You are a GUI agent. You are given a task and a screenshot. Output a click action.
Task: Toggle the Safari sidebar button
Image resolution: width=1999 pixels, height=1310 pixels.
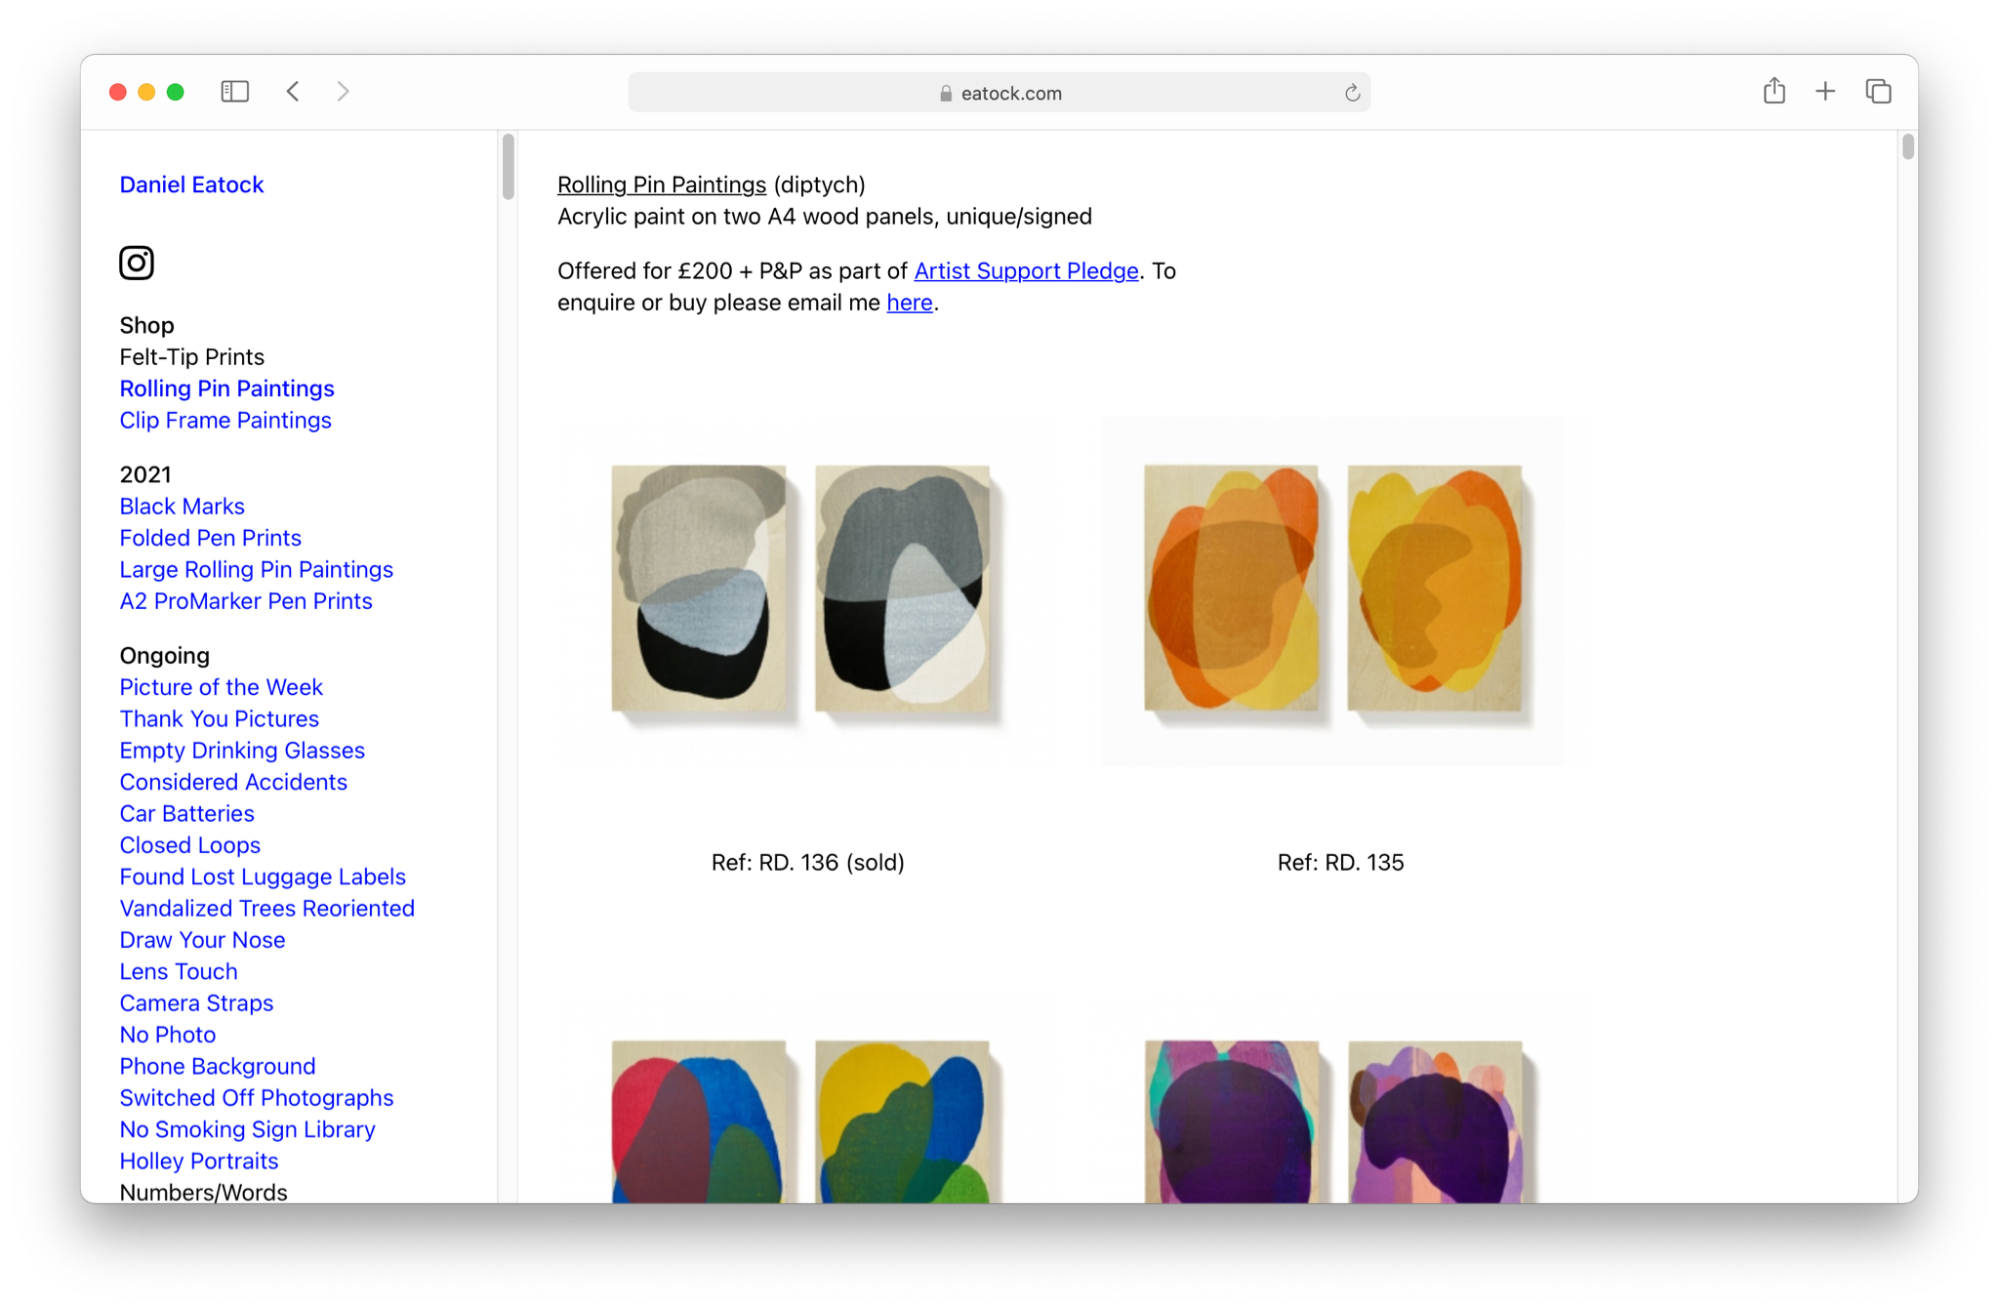point(234,92)
